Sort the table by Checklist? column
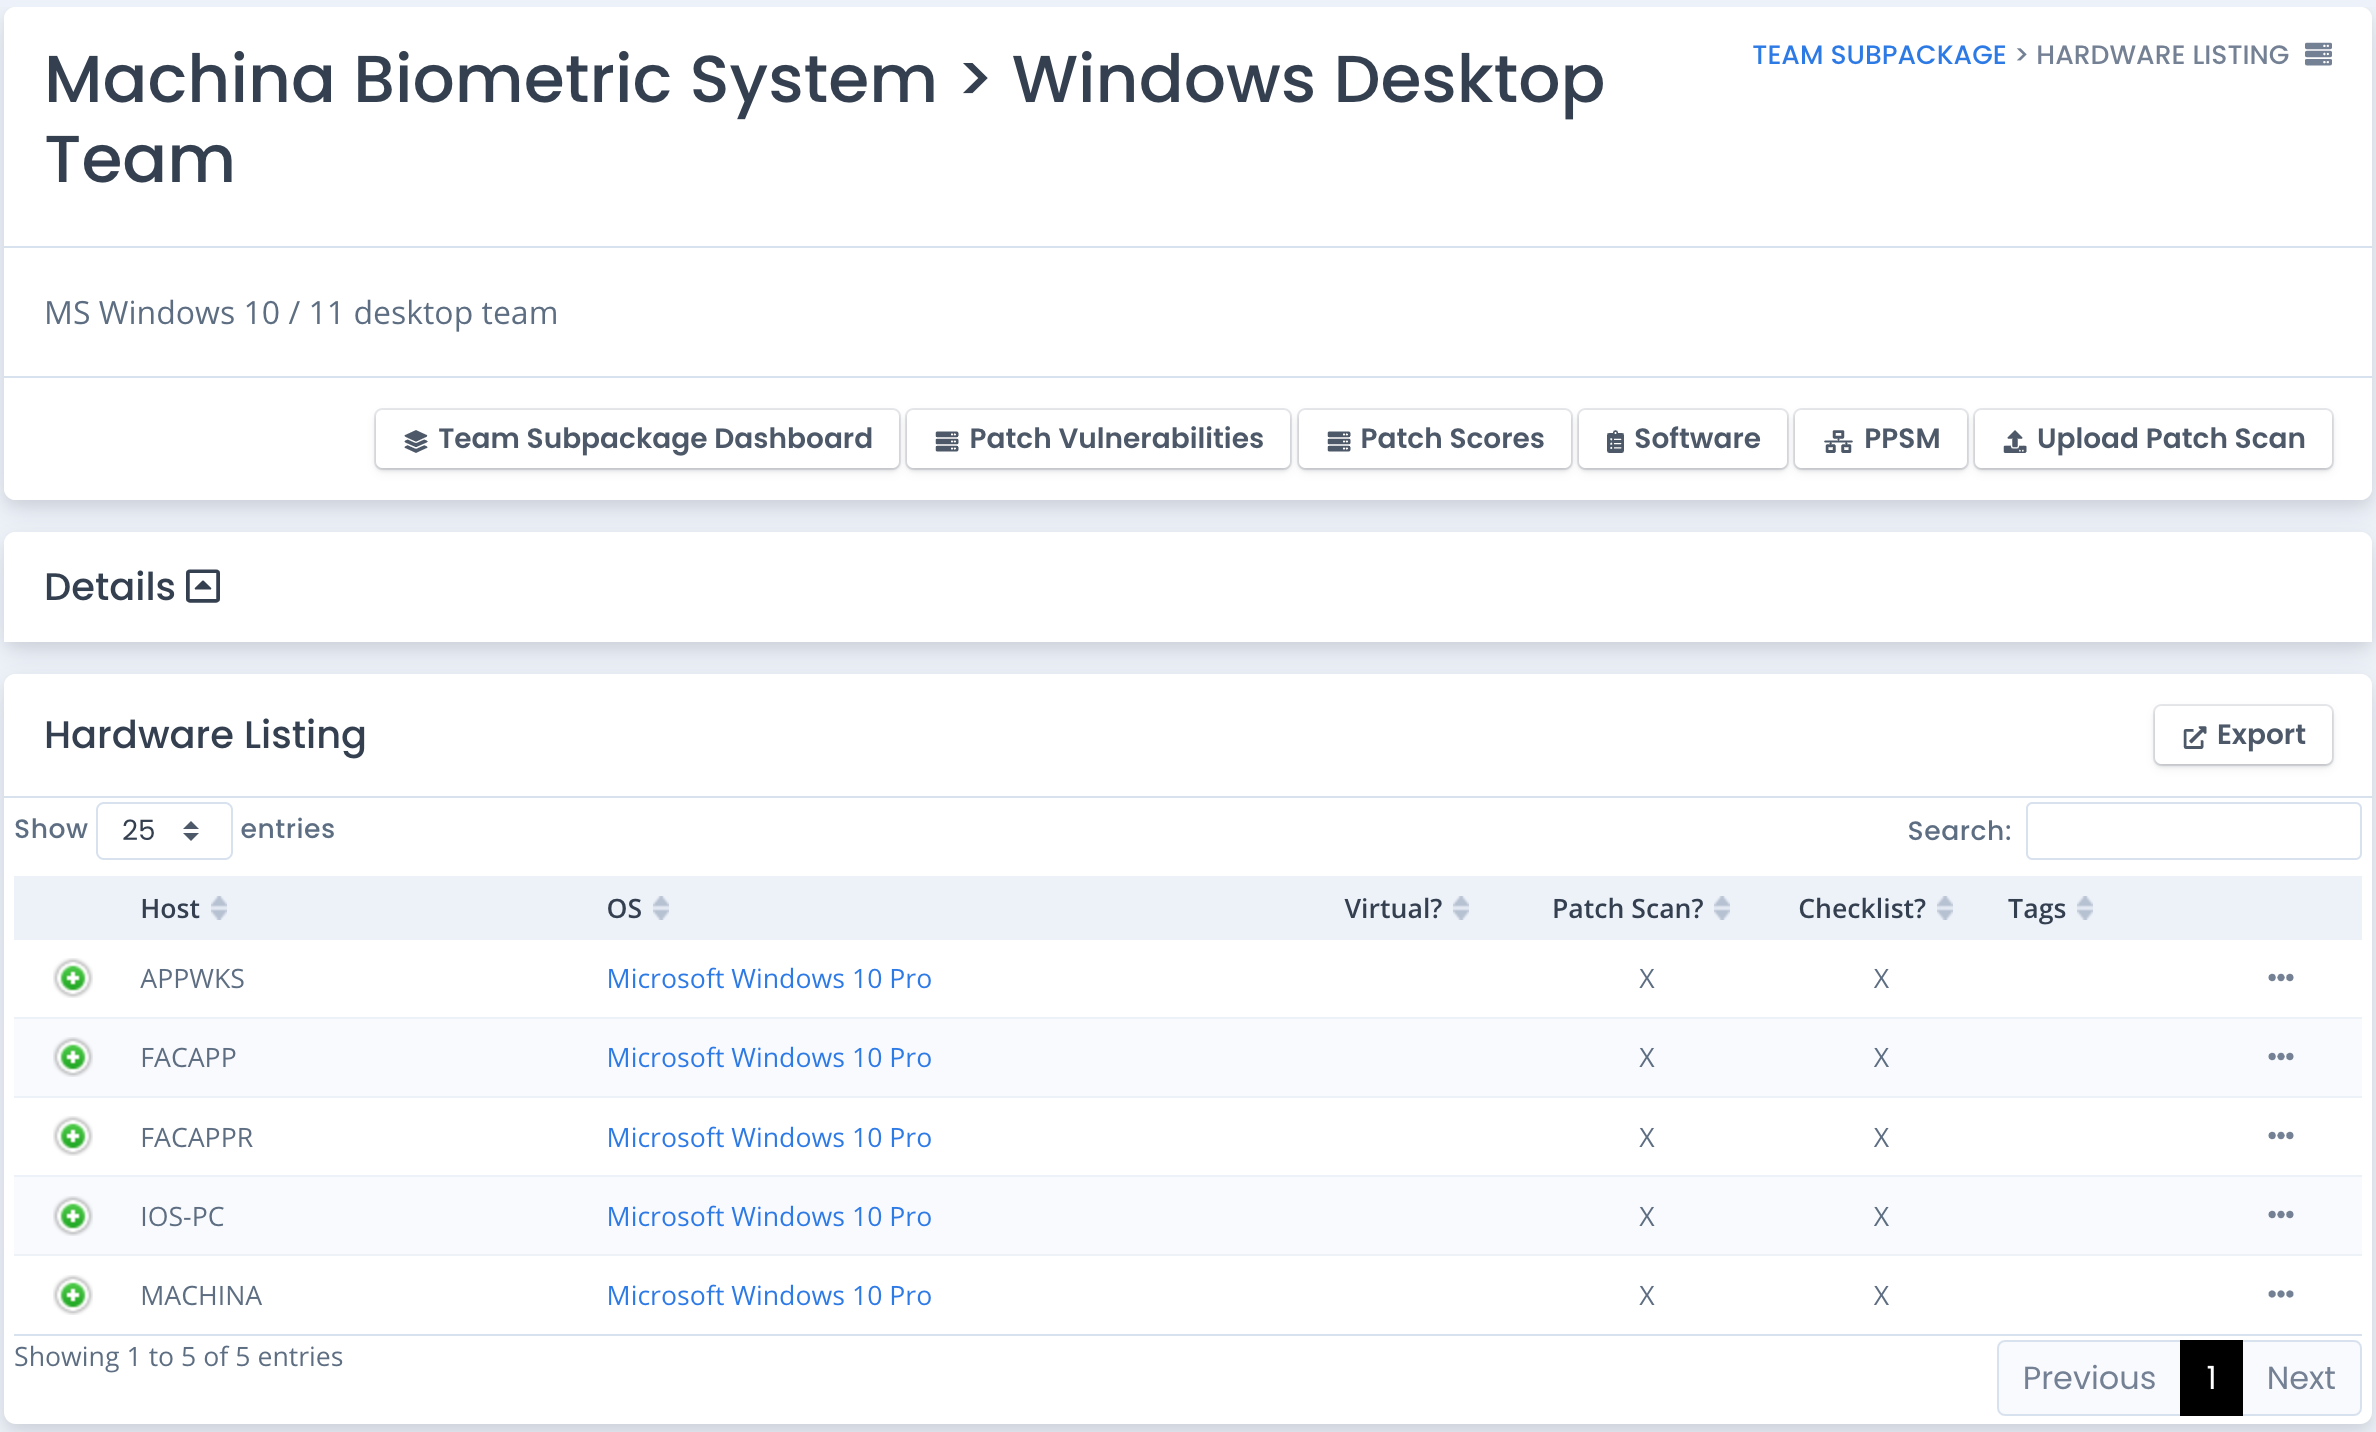Screen dimensions: 2376x1432 pos(1876,908)
